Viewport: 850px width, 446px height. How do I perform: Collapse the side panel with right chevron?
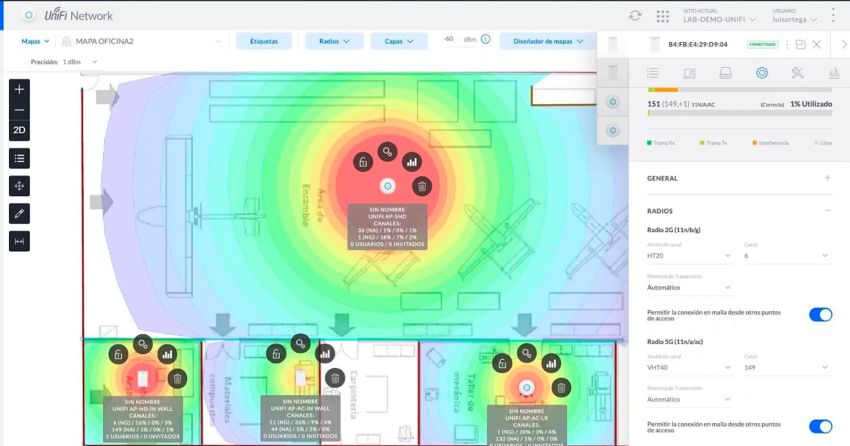pyautogui.click(x=844, y=44)
